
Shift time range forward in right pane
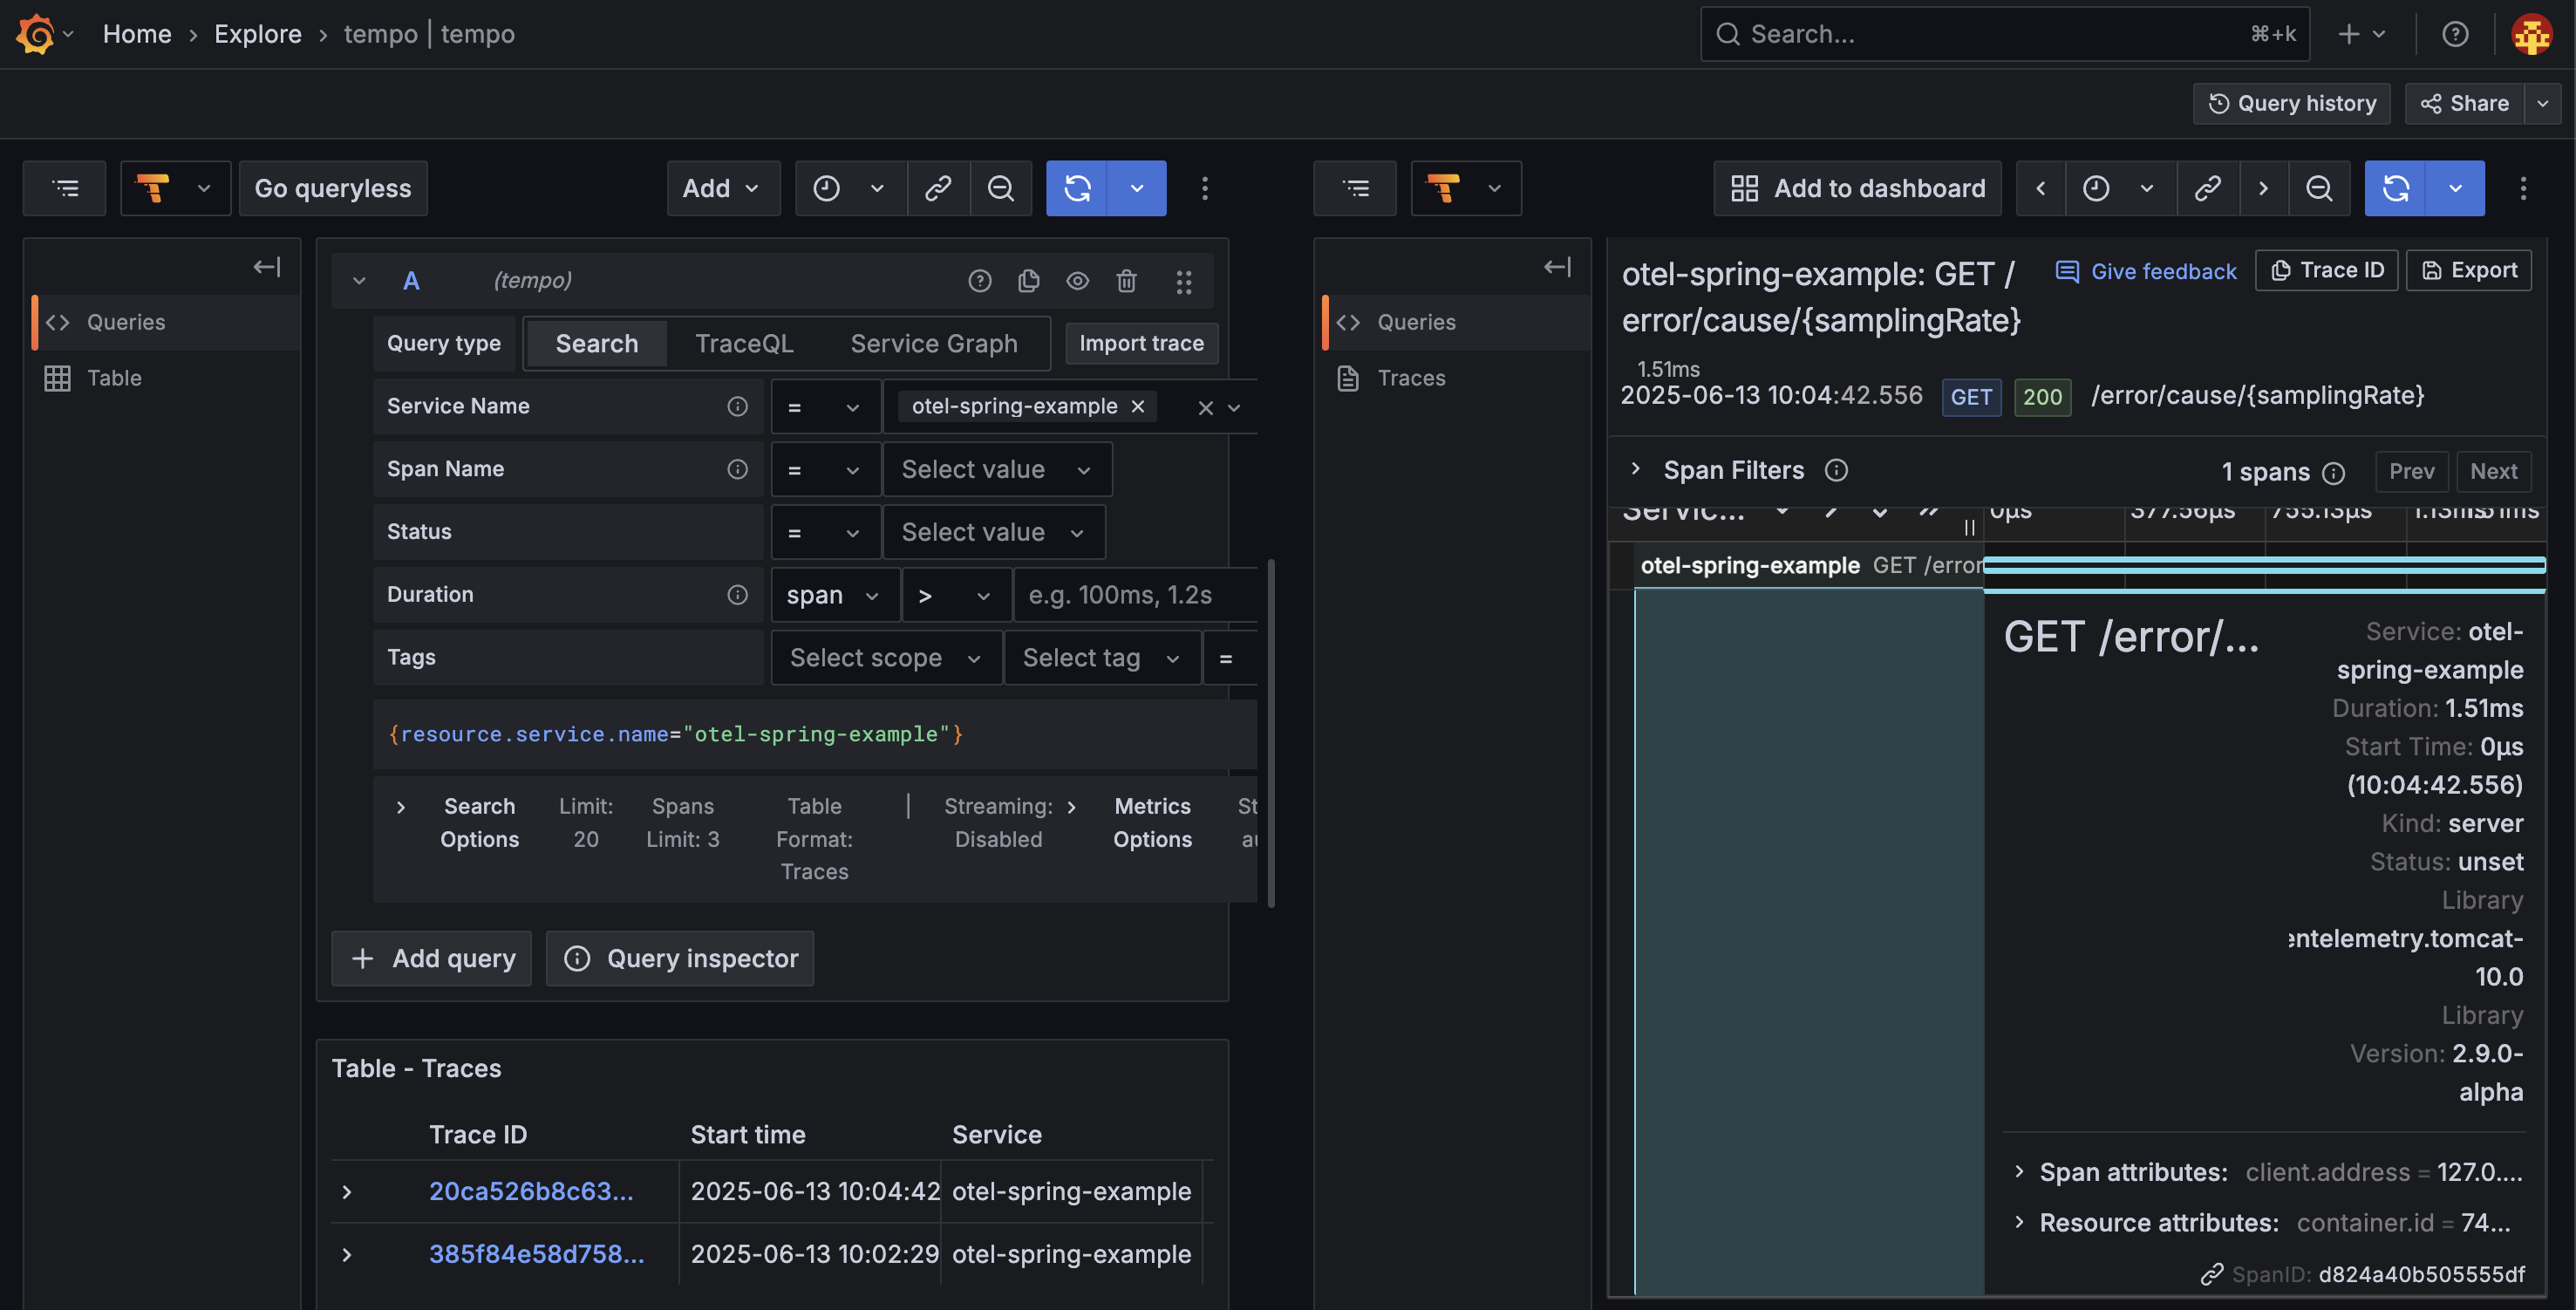(x=2264, y=188)
